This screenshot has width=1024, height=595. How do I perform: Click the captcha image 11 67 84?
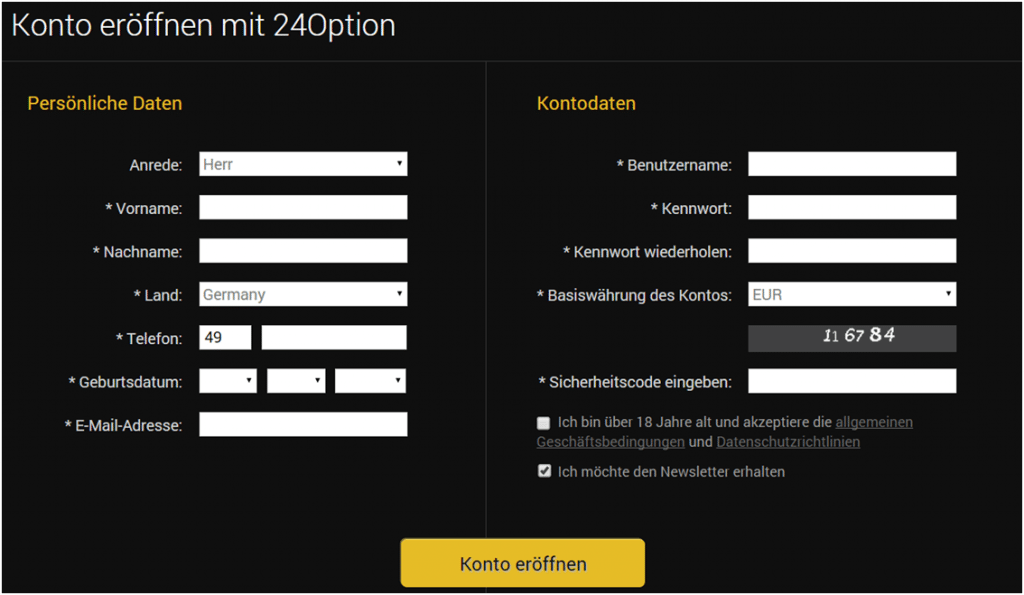pyautogui.click(x=852, y=338)
